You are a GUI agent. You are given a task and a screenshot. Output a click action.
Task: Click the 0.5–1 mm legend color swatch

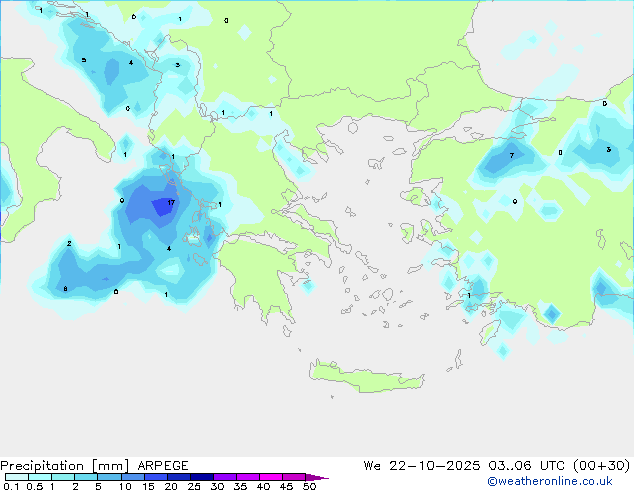point(40,477)
